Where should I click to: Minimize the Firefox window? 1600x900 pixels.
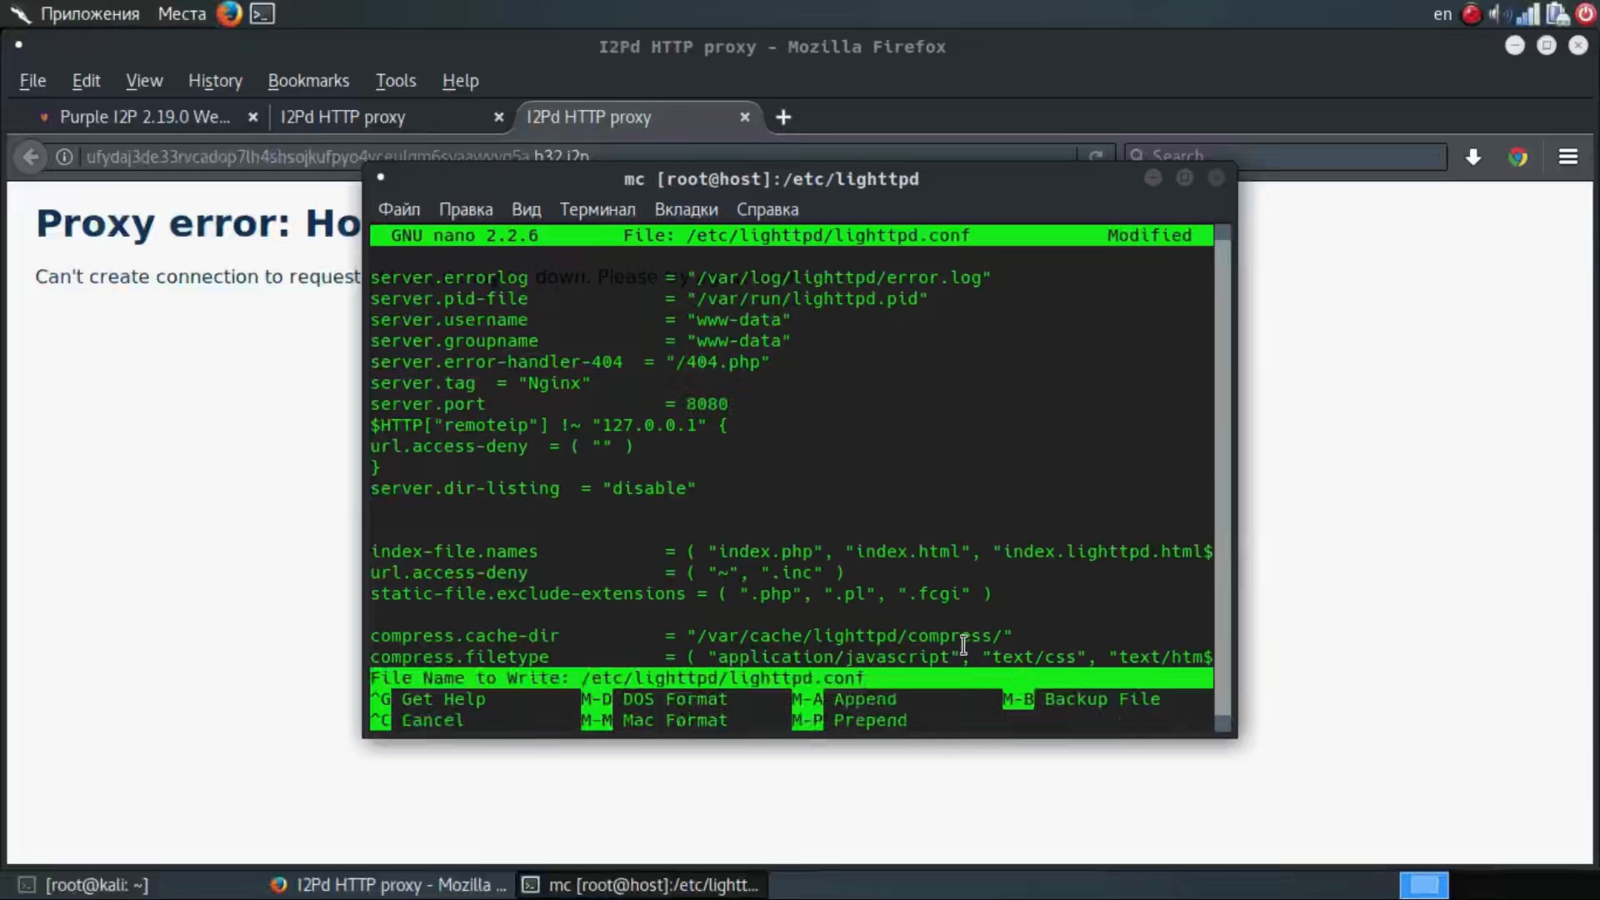(x=1515, y=45)
